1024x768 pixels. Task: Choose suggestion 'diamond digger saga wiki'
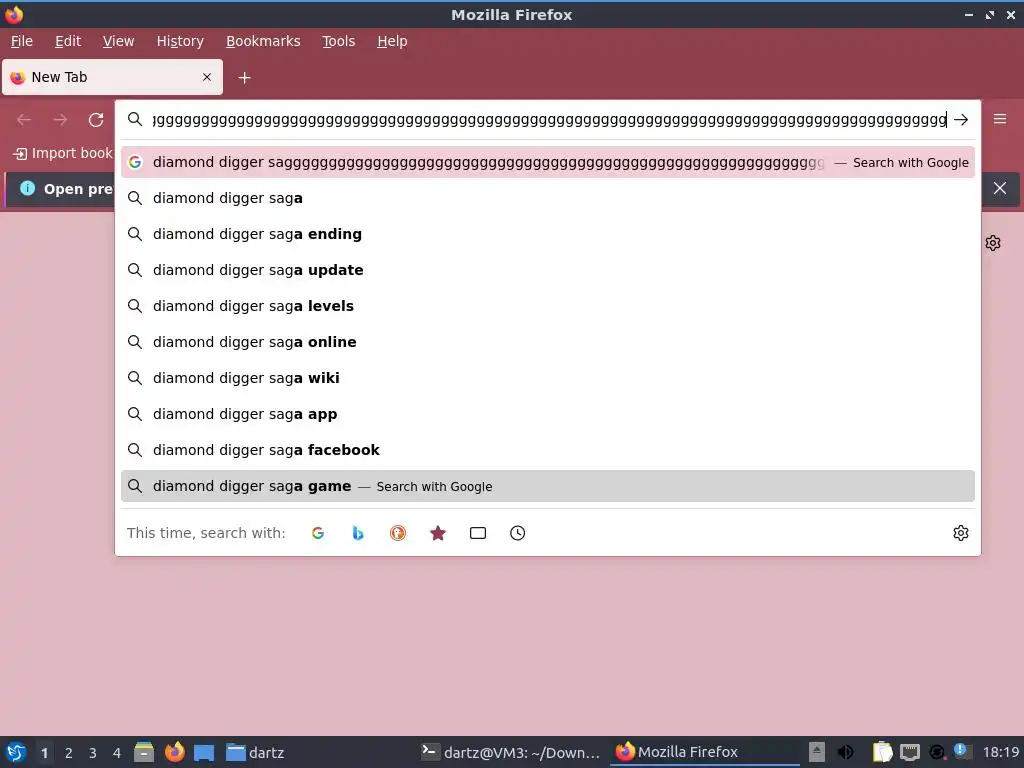[548, 377]
